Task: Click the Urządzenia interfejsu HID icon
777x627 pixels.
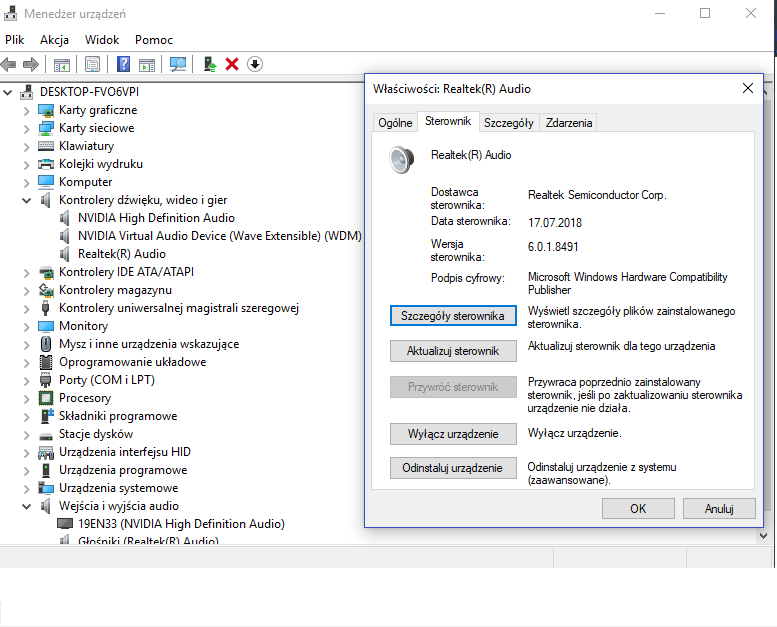Action: click(x=46, y=452)
